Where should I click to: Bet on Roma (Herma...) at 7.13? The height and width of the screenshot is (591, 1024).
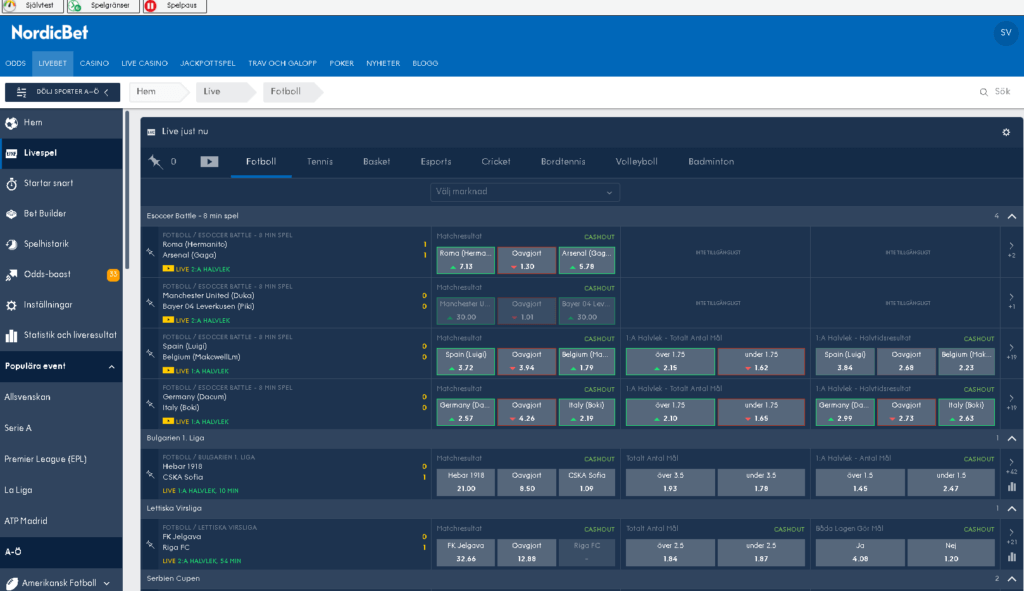[x=466, y=260]
